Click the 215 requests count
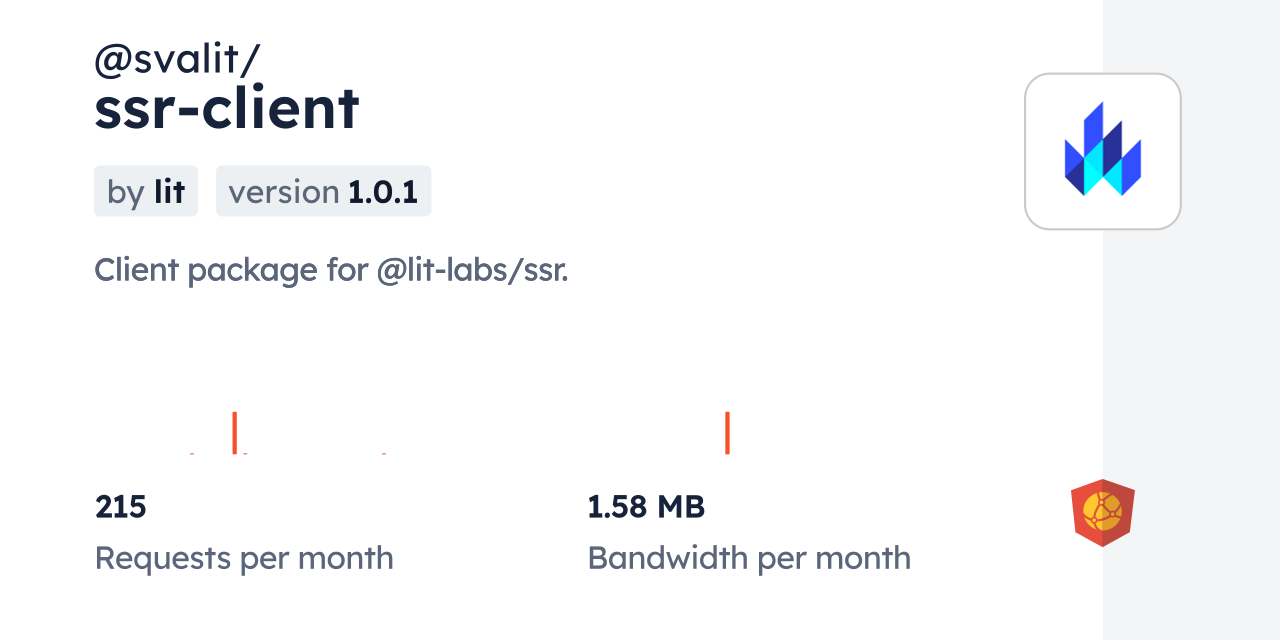The width and height of the screenshot is (1280, 640). pos(121,507)
